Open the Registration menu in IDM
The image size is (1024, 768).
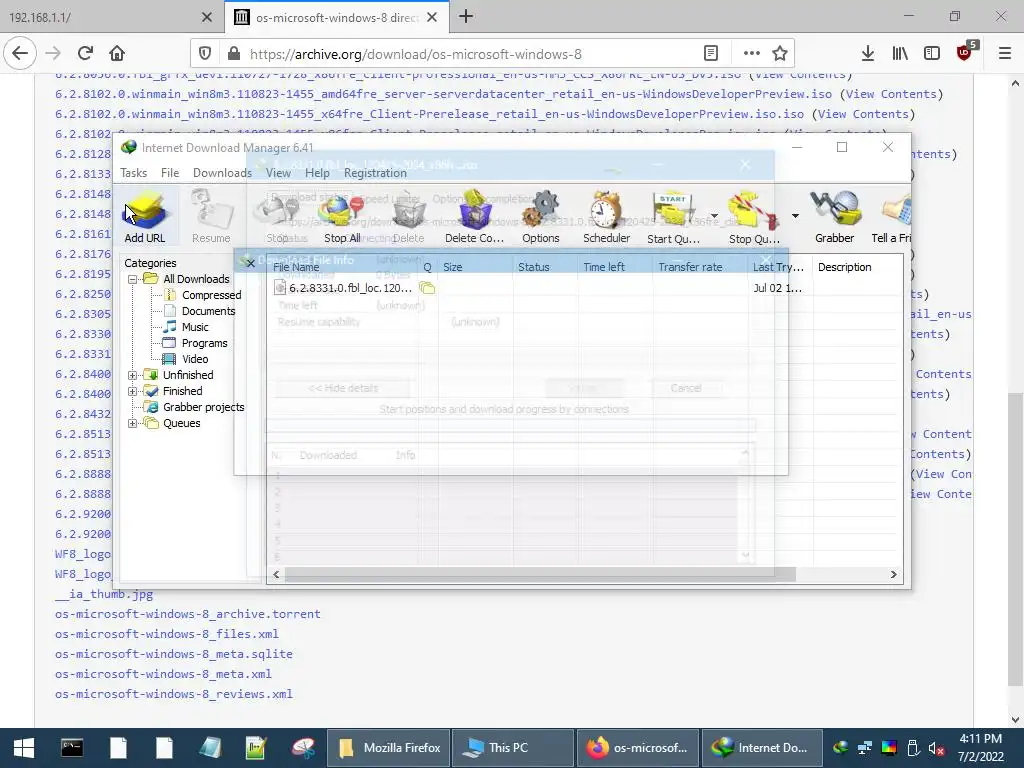click(x=375, y=173)
